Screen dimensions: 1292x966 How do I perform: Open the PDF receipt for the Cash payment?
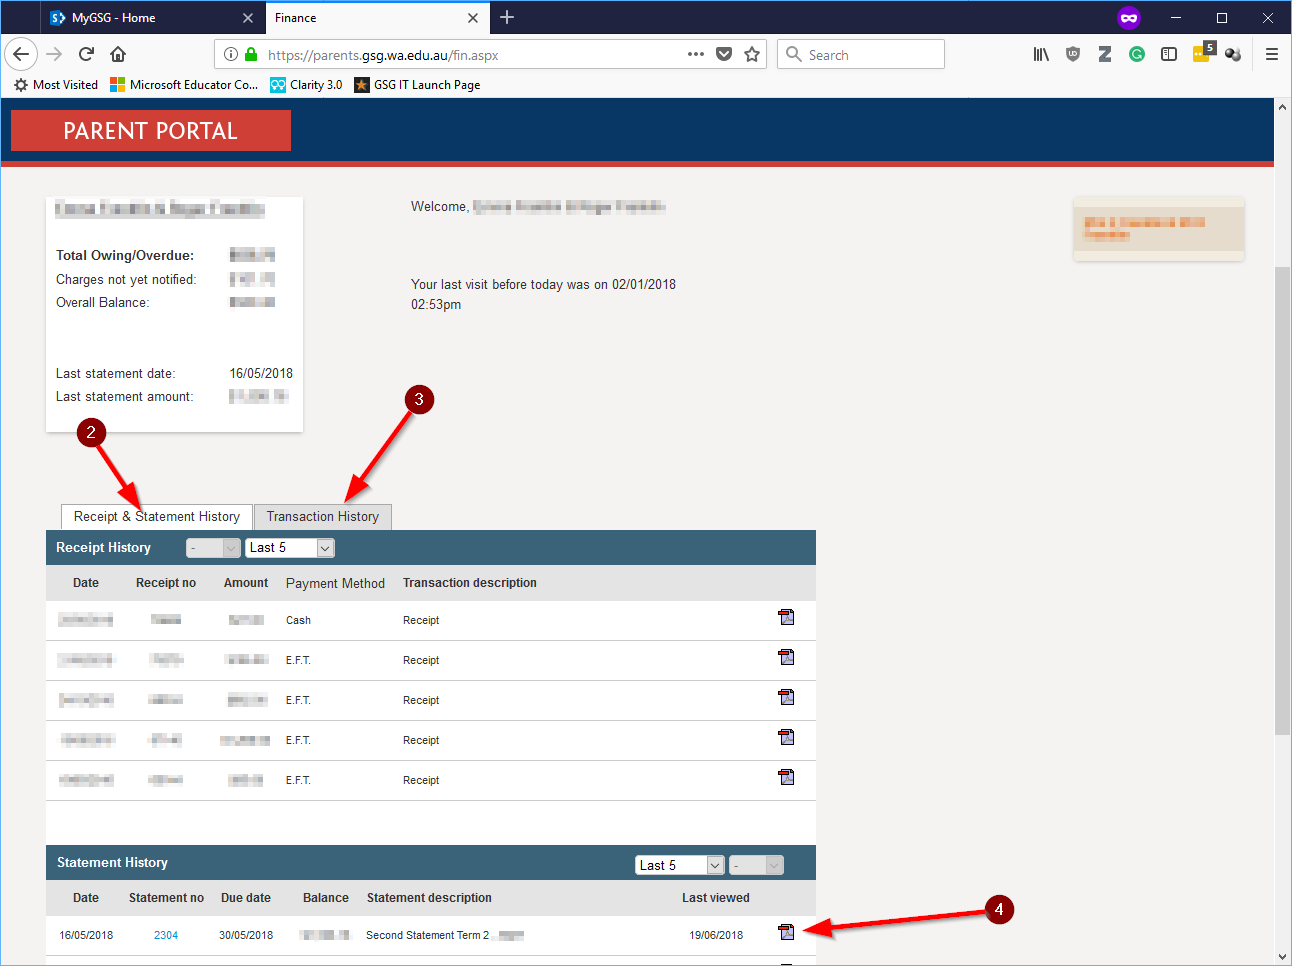pyautogui.click(x=786, y=617)
